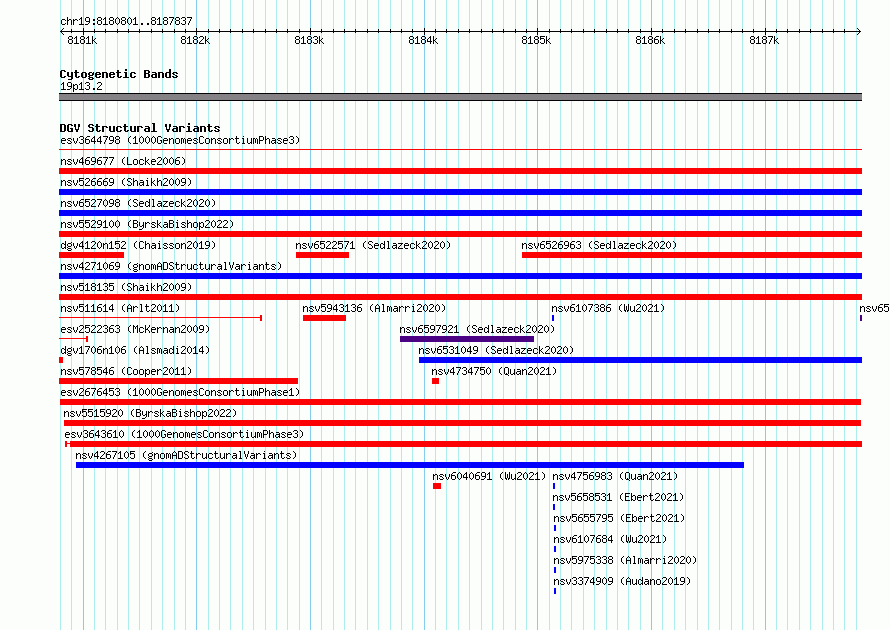Click the Cytogenetic Bands track title
The width and height of the screenshot is (890, 630).
pos(119,74)
